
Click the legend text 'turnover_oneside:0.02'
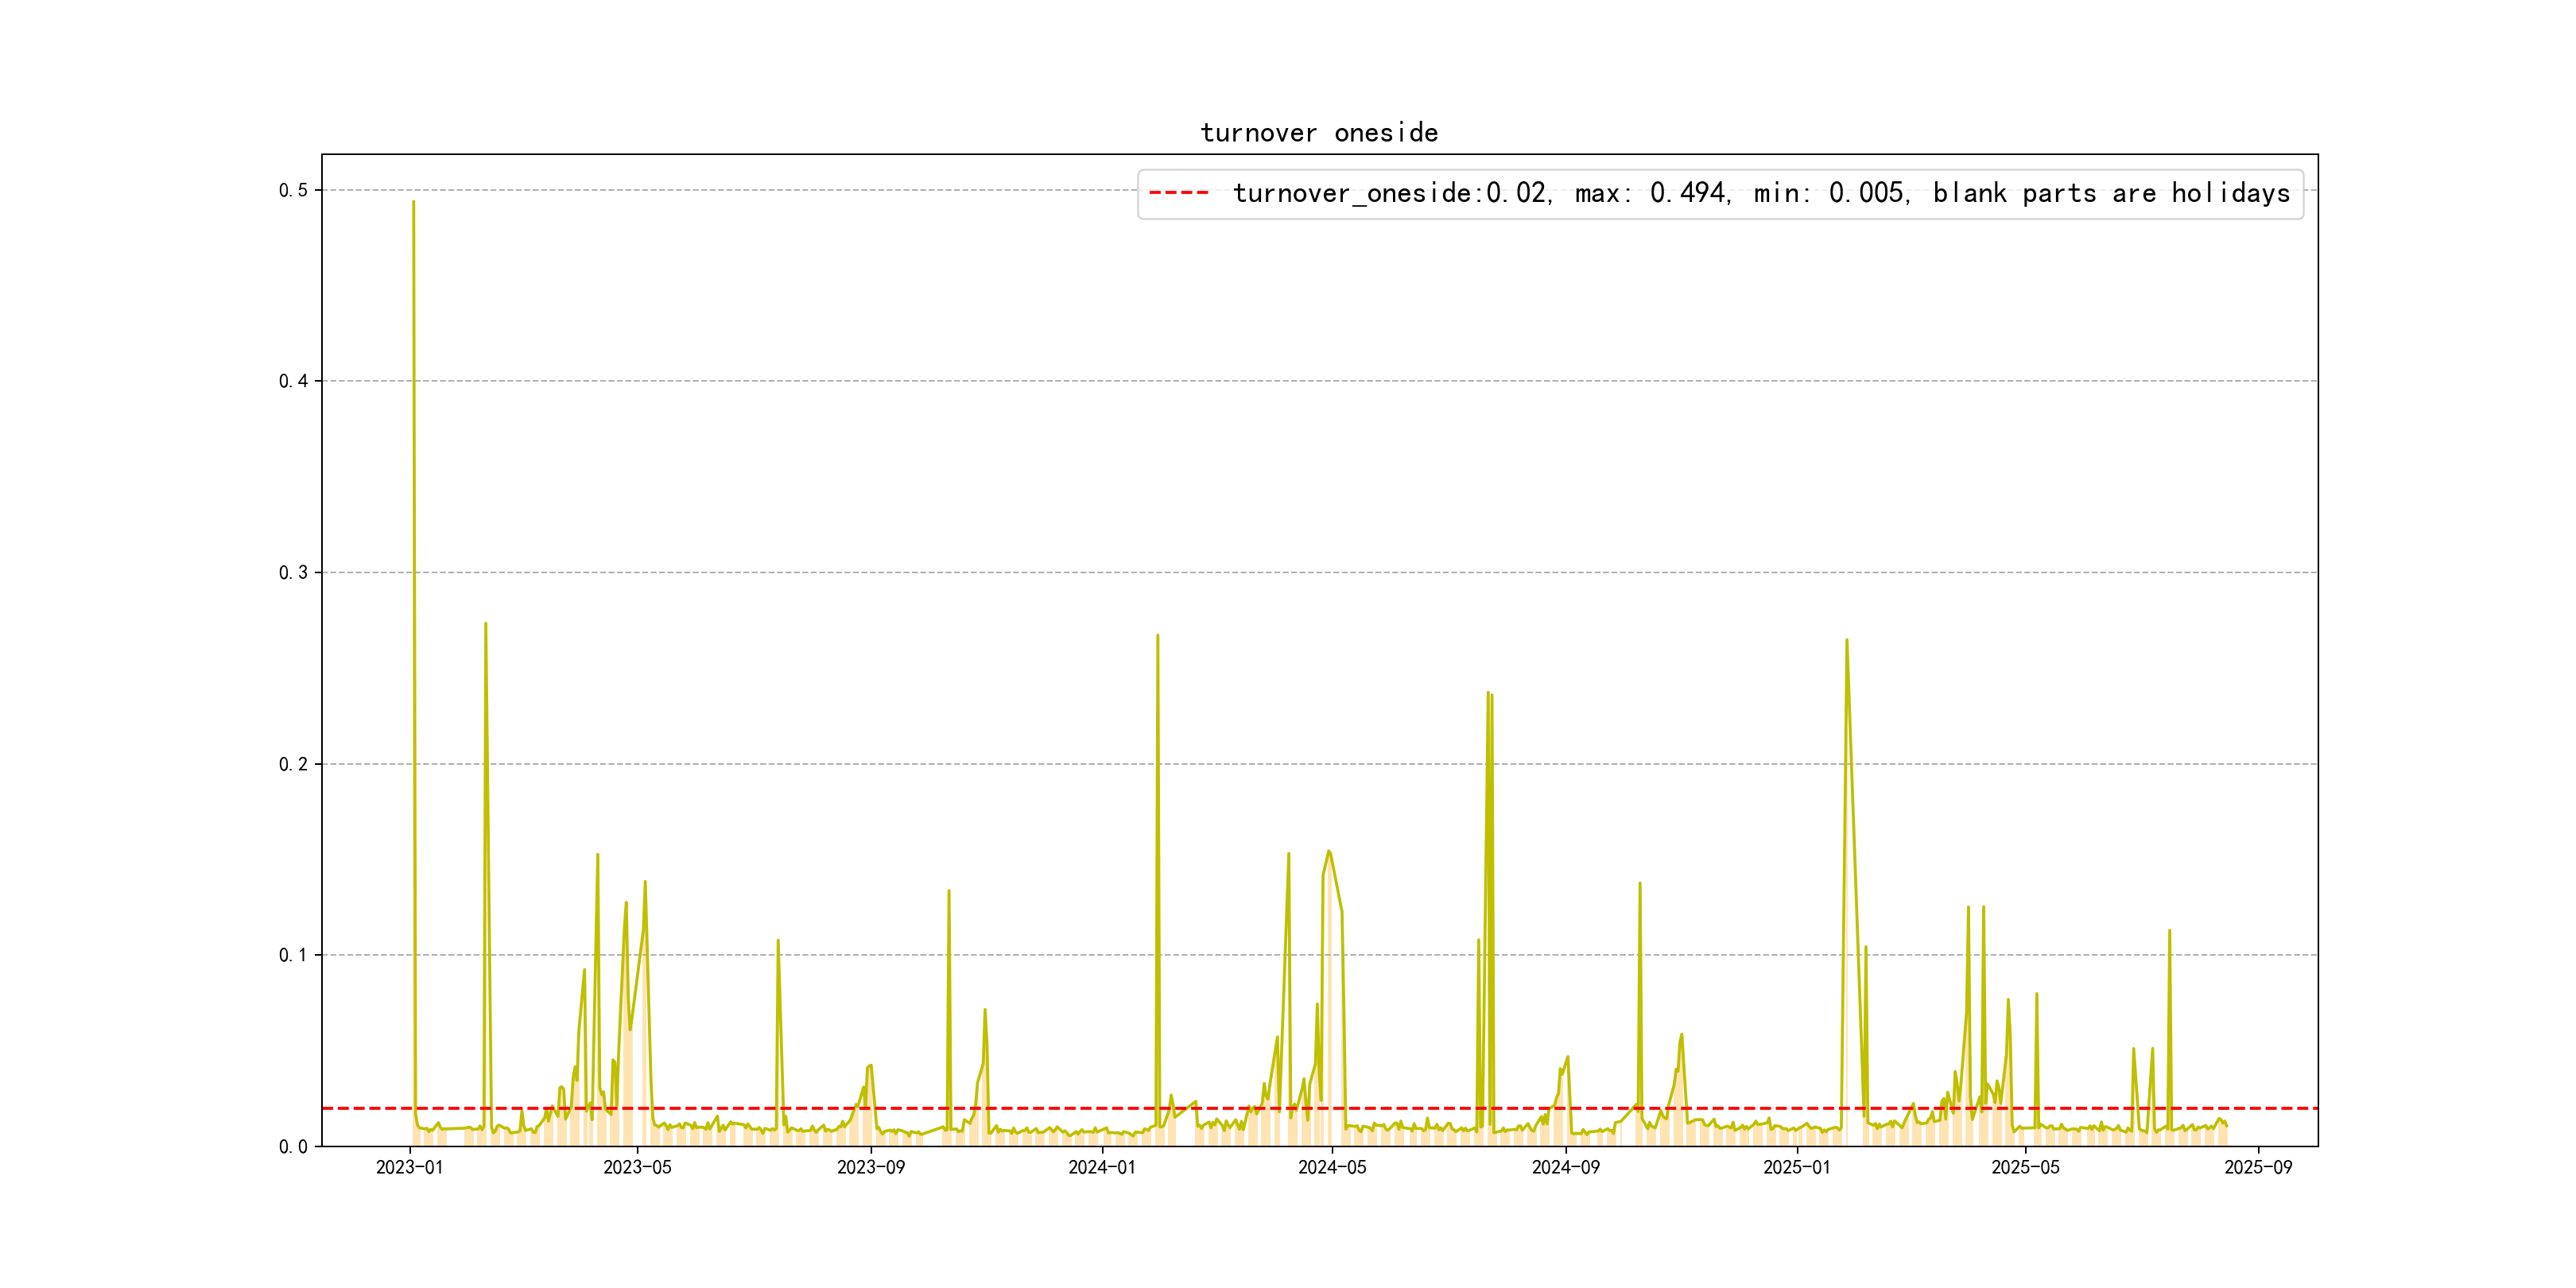[1390, 193]
